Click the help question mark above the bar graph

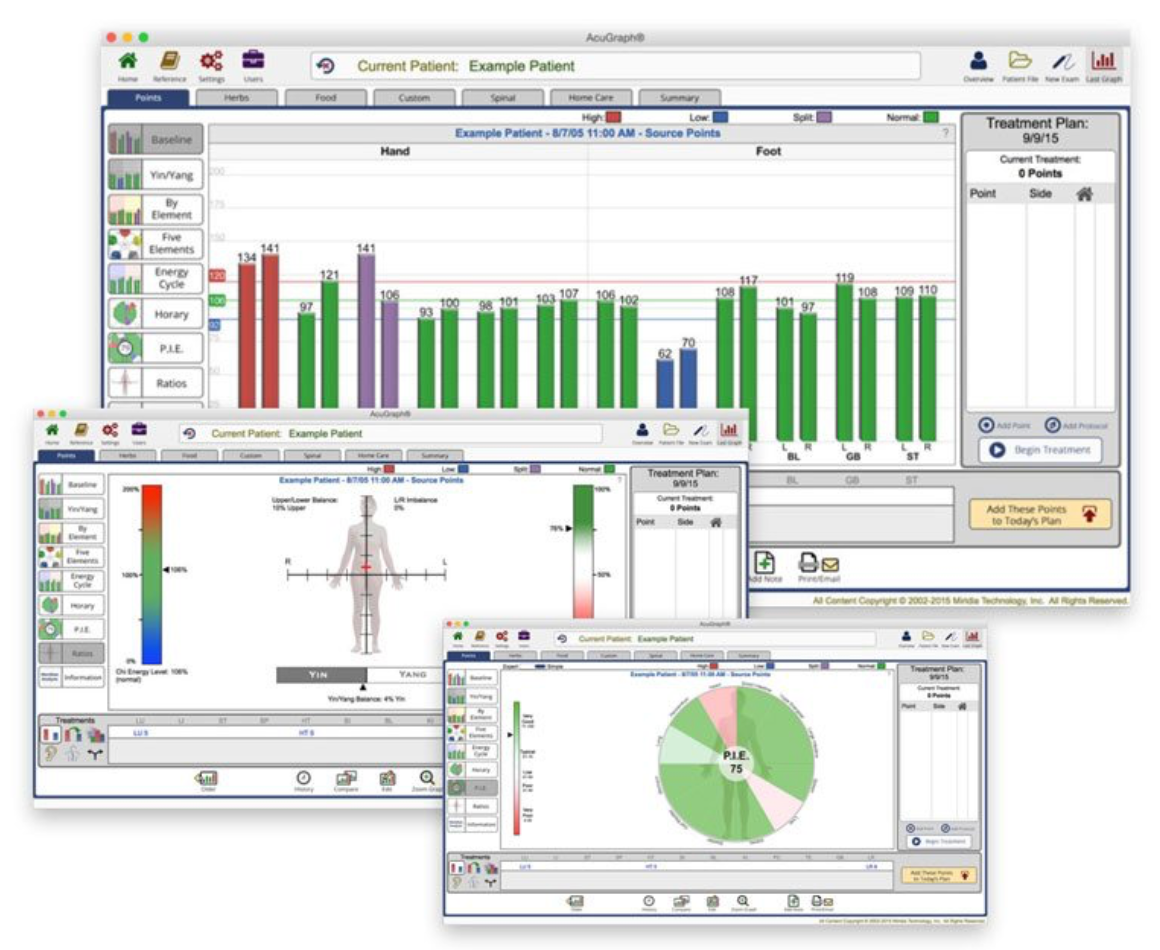(945, 133)
